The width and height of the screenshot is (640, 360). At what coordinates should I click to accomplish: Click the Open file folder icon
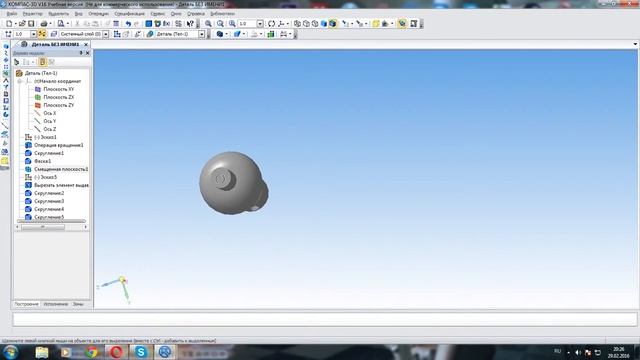point(22,24)
